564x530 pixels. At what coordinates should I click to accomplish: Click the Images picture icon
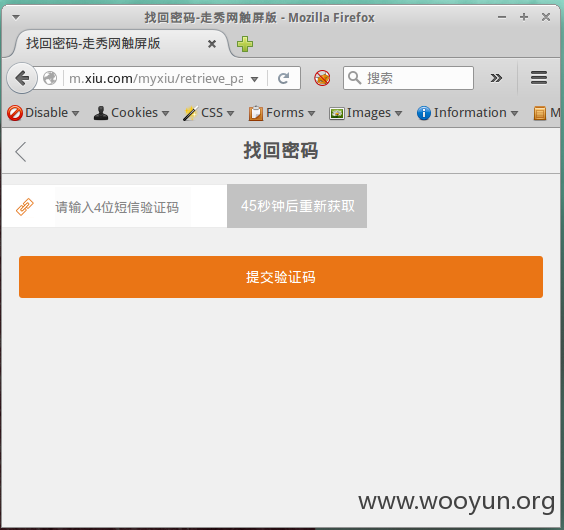pos(337,114)
